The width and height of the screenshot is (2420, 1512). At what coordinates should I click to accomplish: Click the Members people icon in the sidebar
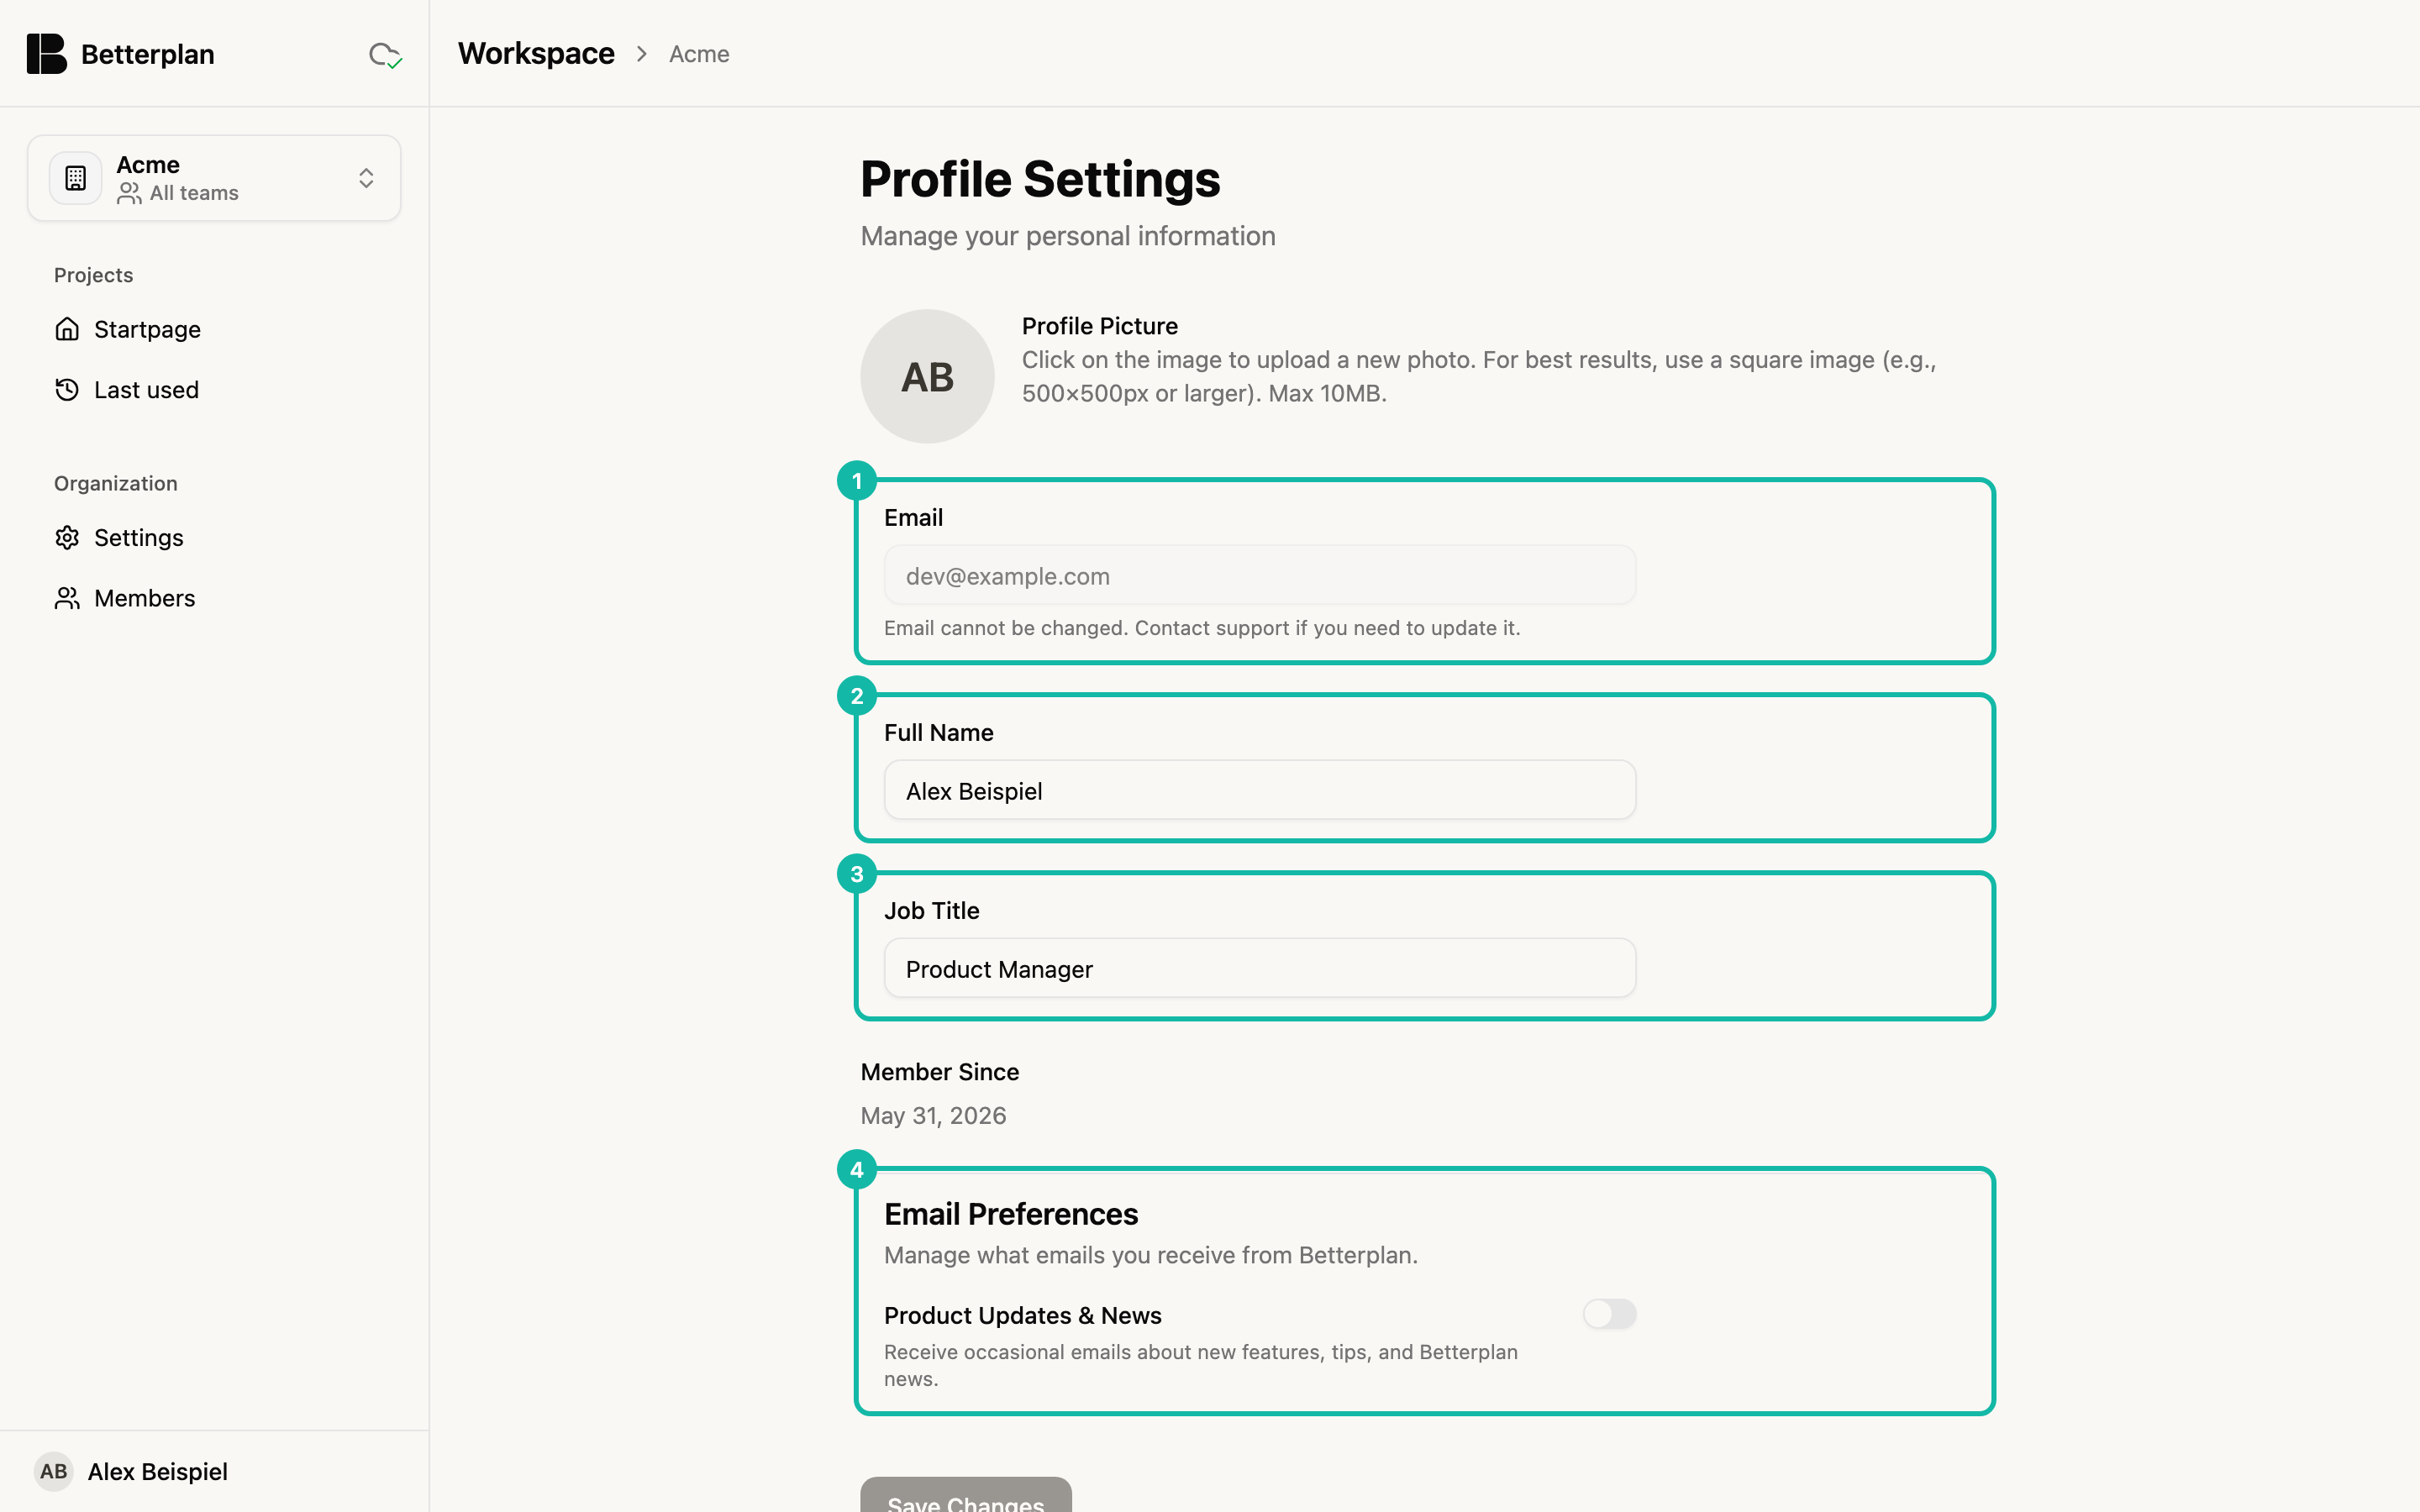click(67, 598)
